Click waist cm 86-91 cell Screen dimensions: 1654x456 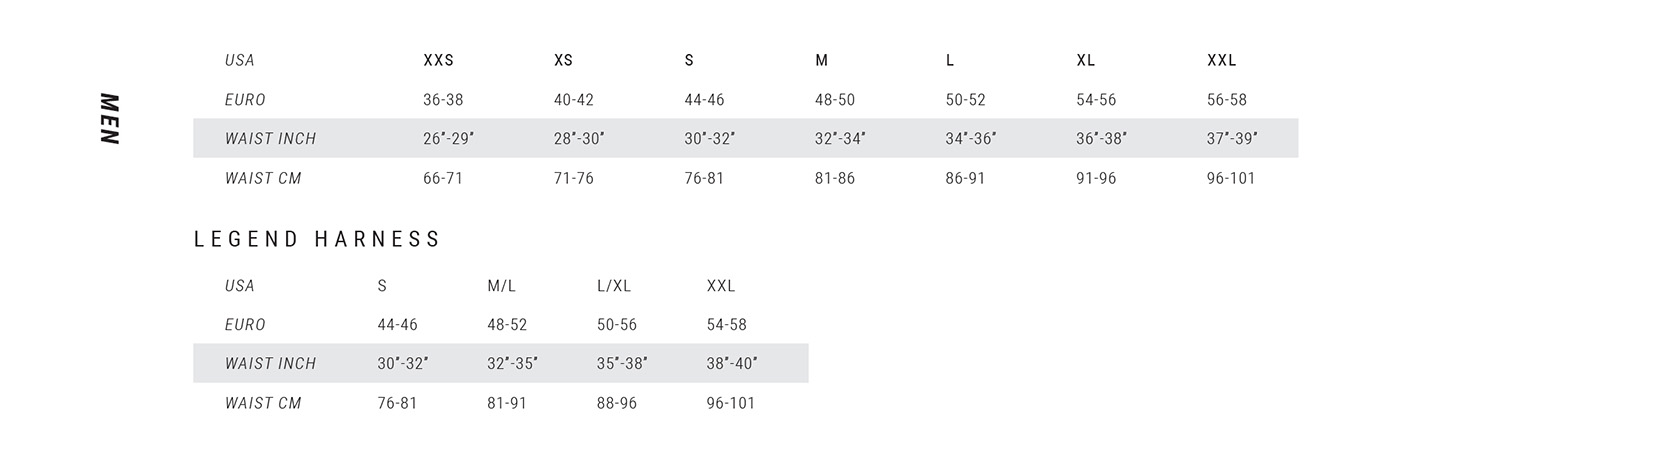pyautogui.click(x=965, y=179)
